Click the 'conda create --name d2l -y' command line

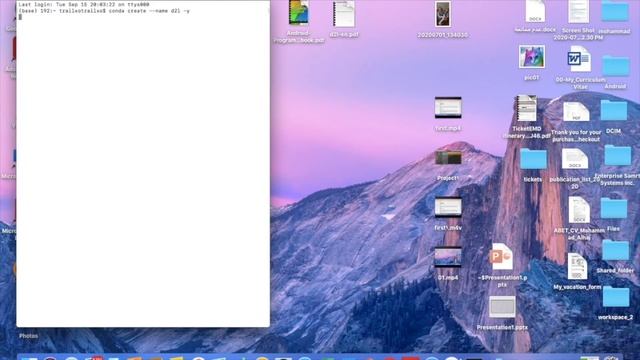(149, 11)
